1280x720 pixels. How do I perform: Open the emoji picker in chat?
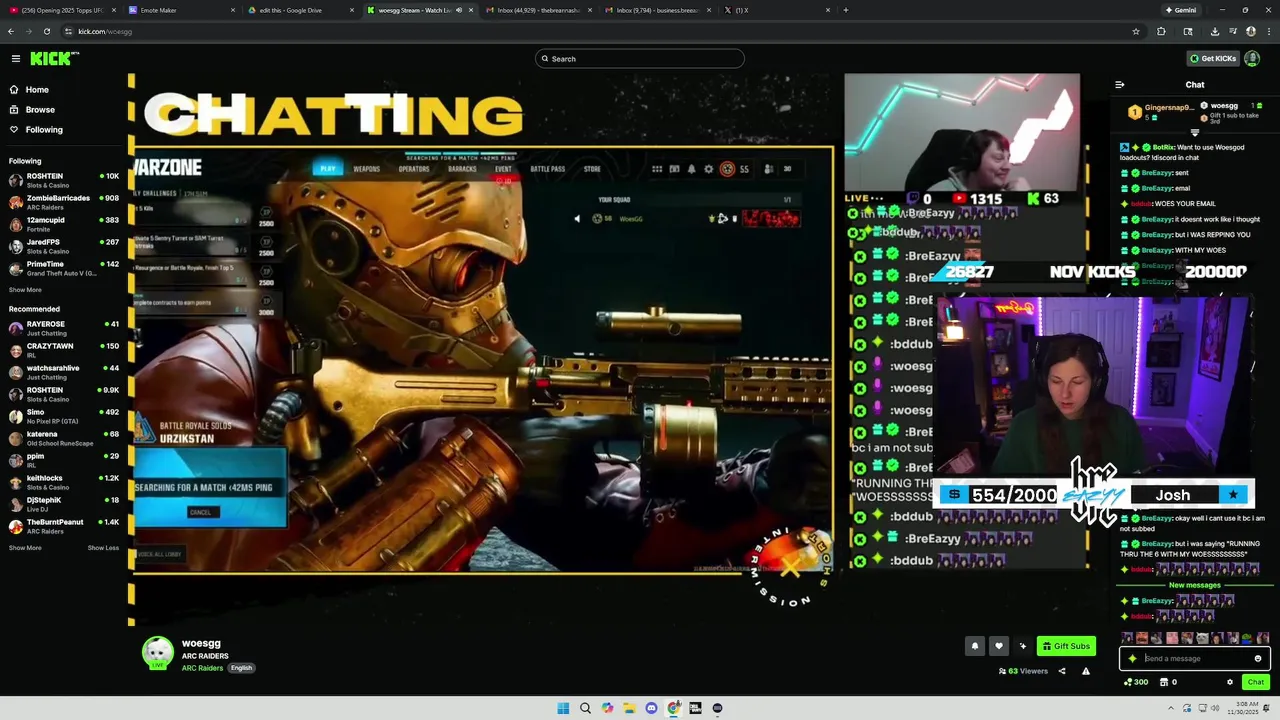click(x=1258, y=659)
